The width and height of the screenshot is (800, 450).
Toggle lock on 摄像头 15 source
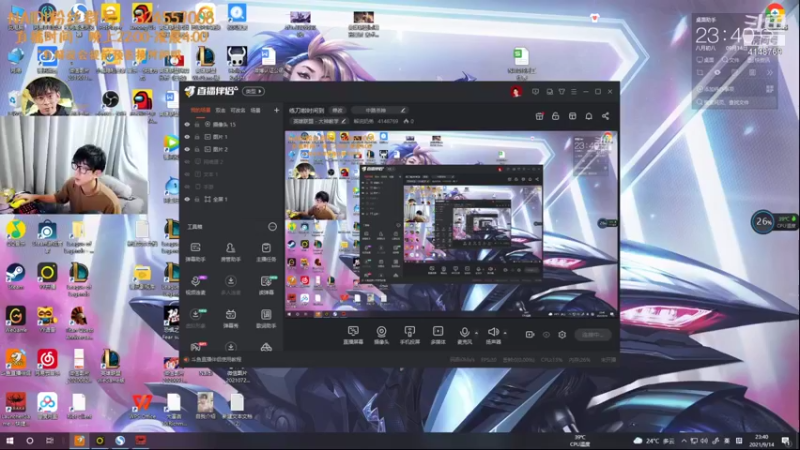pos(197,124)
